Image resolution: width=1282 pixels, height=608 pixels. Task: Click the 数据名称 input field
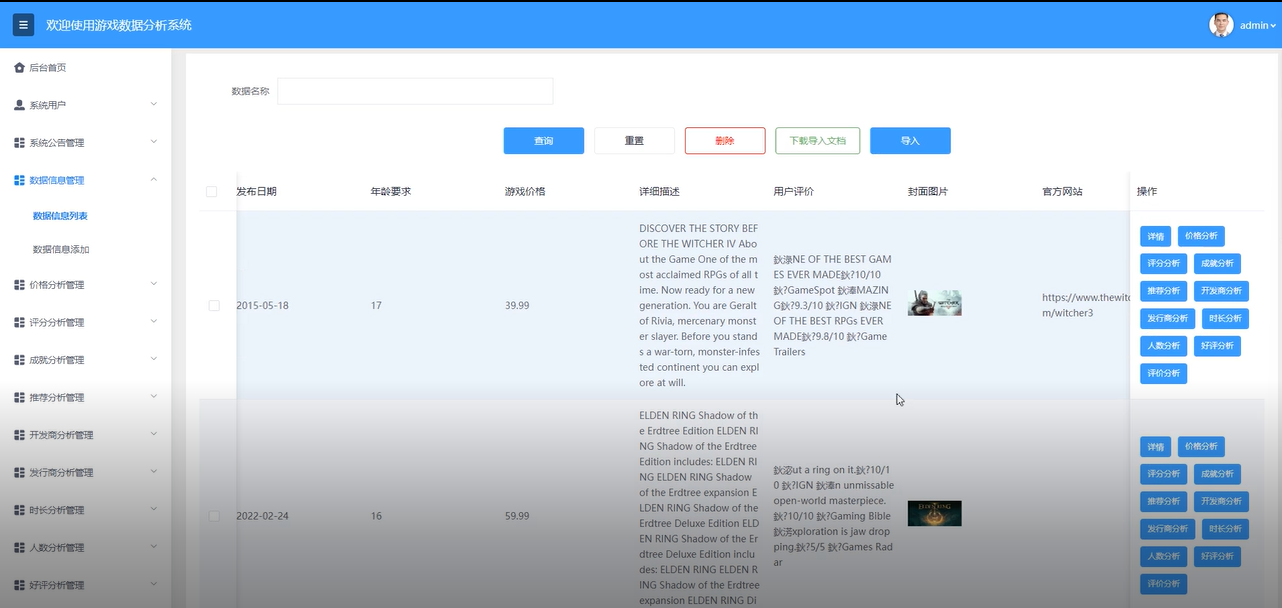(x=414, y=90)
